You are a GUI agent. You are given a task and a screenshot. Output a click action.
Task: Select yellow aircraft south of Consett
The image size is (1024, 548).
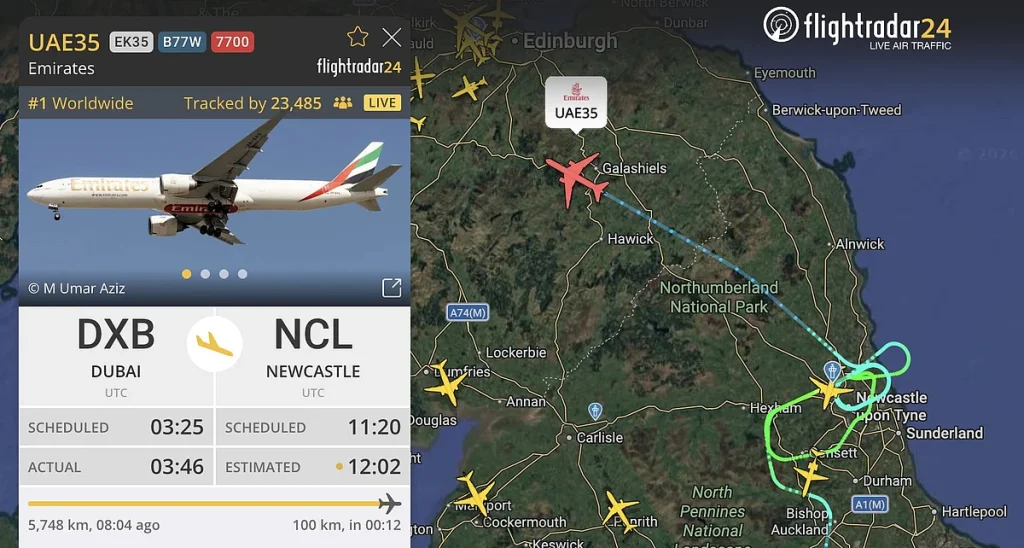[810, 476]
